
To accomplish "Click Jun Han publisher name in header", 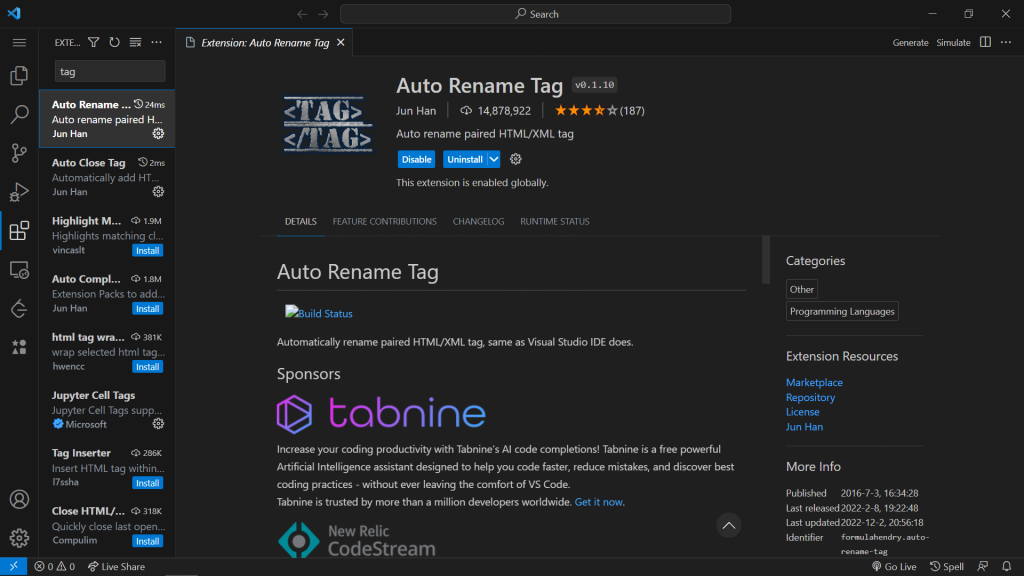I will (415, 110).
